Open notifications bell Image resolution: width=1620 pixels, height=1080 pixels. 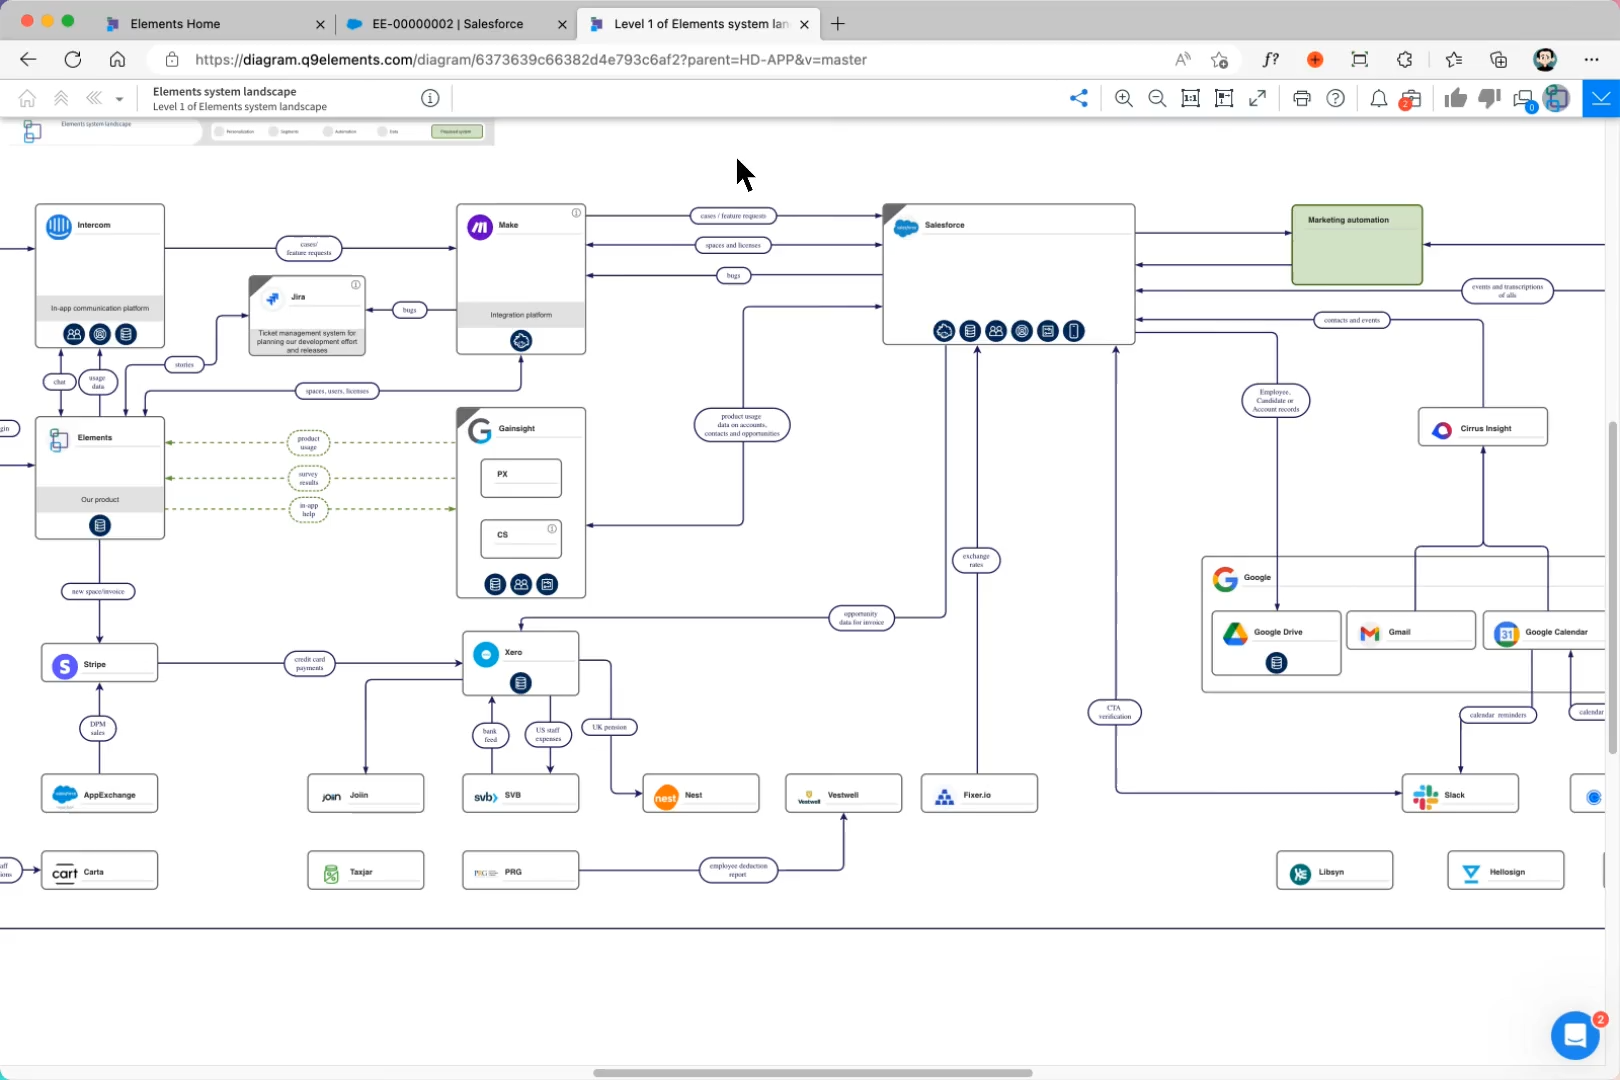(1378, 98)
